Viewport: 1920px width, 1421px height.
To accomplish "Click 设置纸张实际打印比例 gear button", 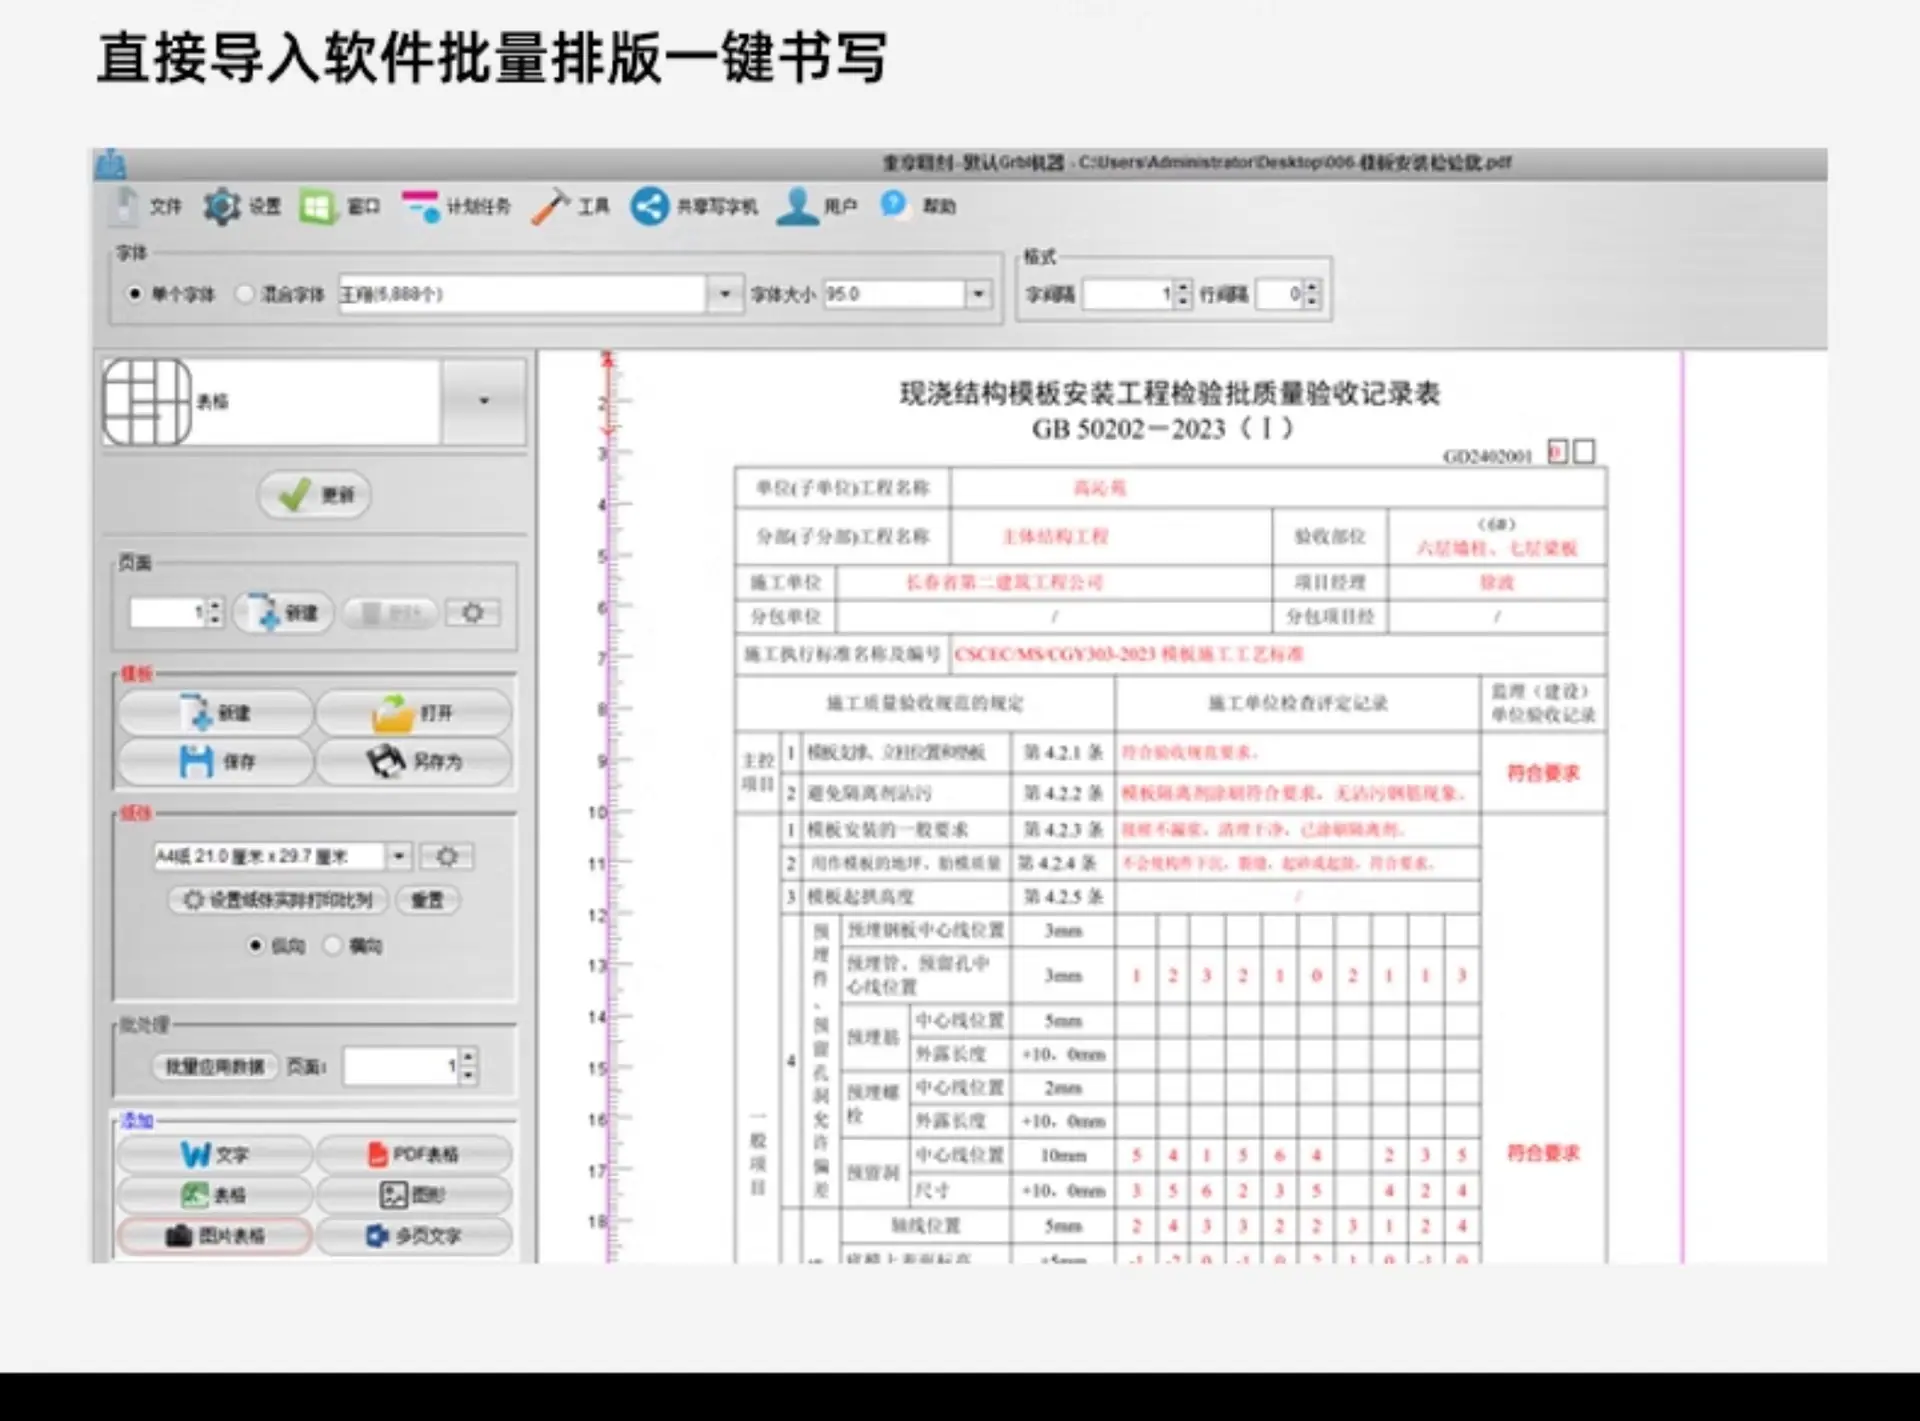I will (279, 900).
